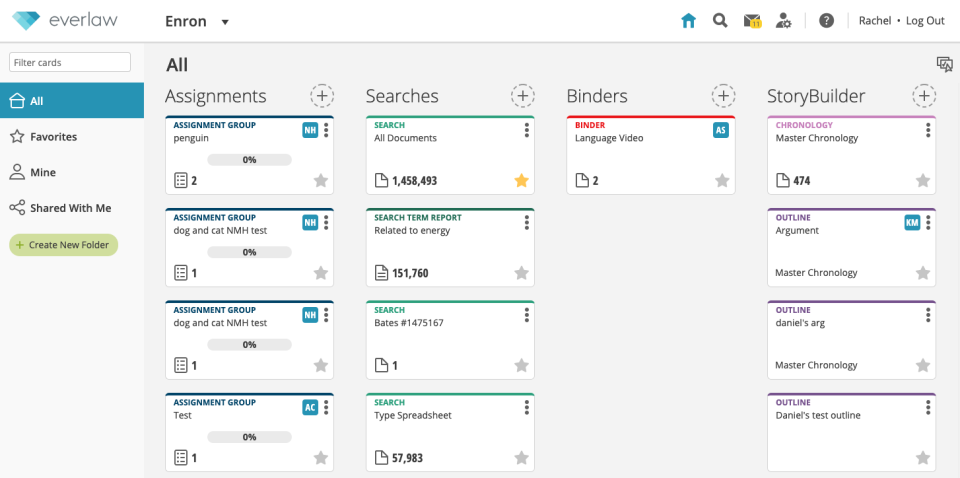Favorite the Language Video binder
The height and width of the screenshot is (478, 960).
[722, 181]
